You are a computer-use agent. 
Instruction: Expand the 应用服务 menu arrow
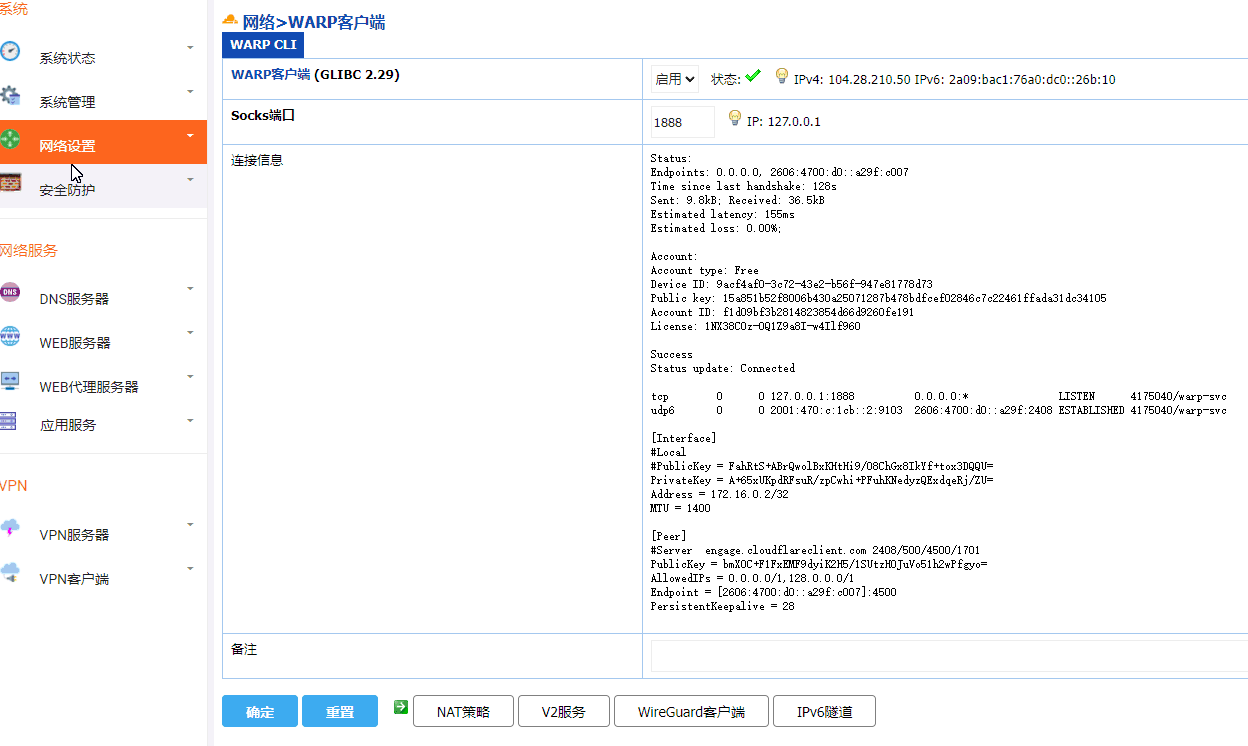190,421
